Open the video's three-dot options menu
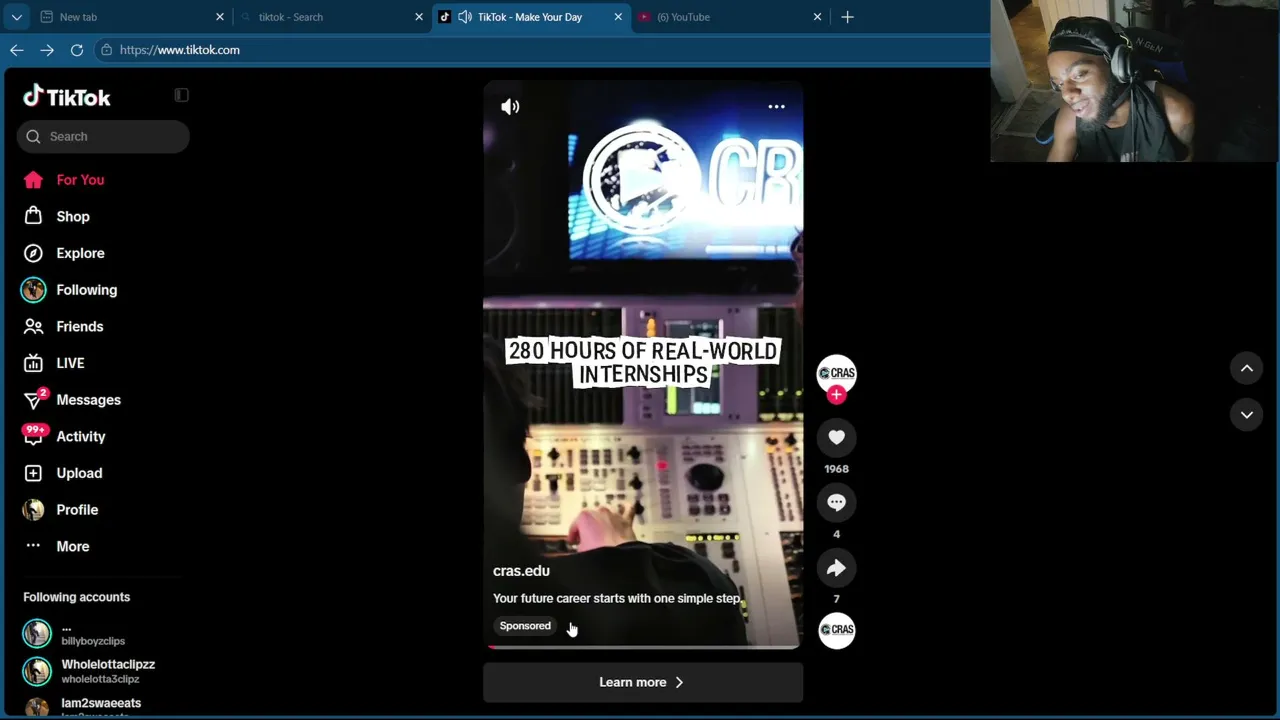Image resolution: width=1280 pixels, height=720 pixels. tap(776, 106)
